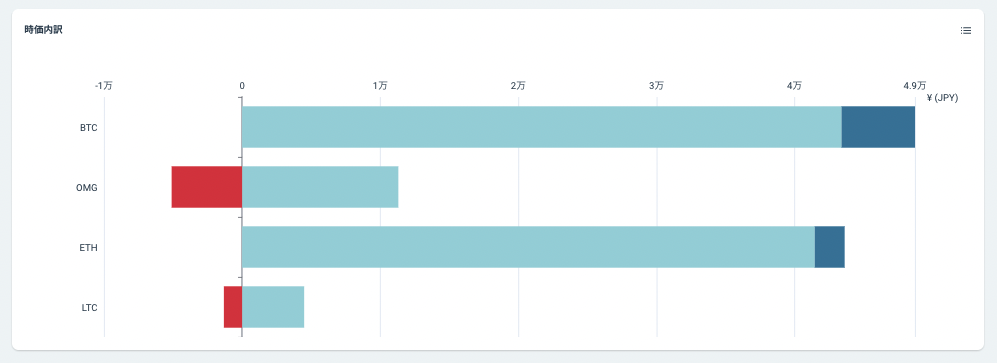Click the BTC axis label
The width and height of the screenshot is (997, 363).
(x=88, y=128)
